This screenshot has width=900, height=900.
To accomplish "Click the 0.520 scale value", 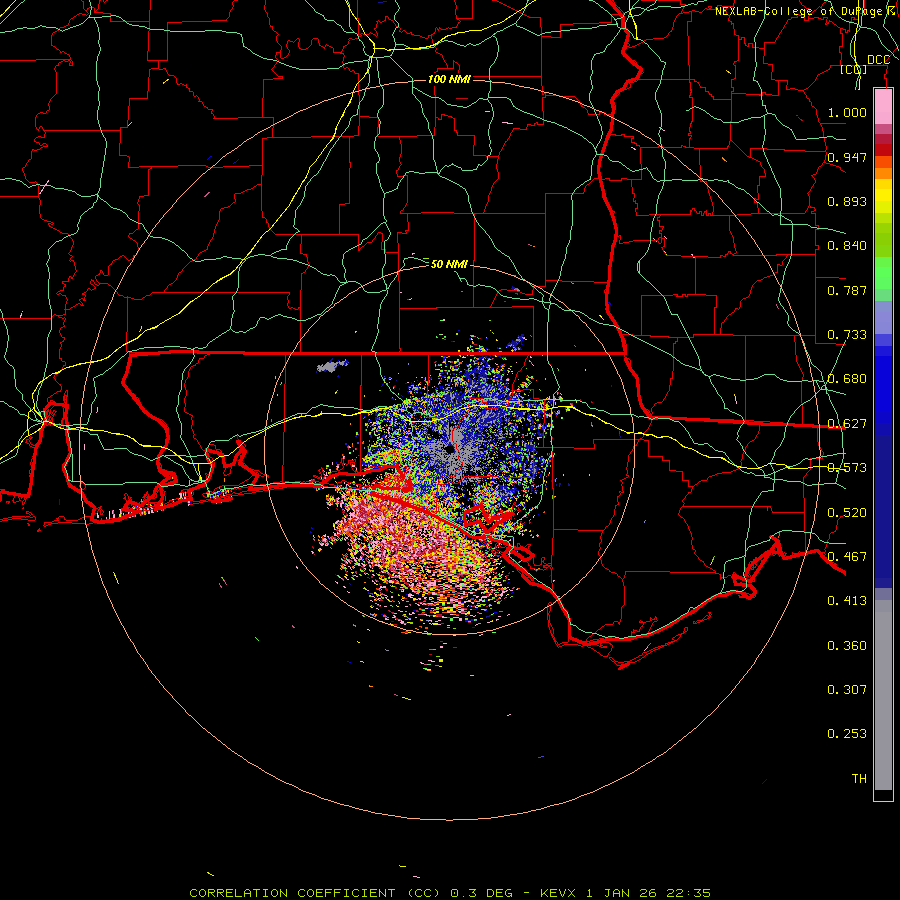I will 847,513.
